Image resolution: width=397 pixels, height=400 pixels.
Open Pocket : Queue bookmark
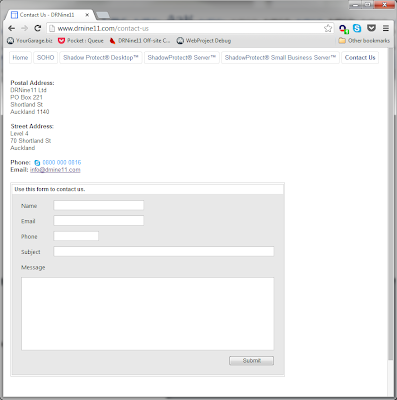(x=81, y=41)
